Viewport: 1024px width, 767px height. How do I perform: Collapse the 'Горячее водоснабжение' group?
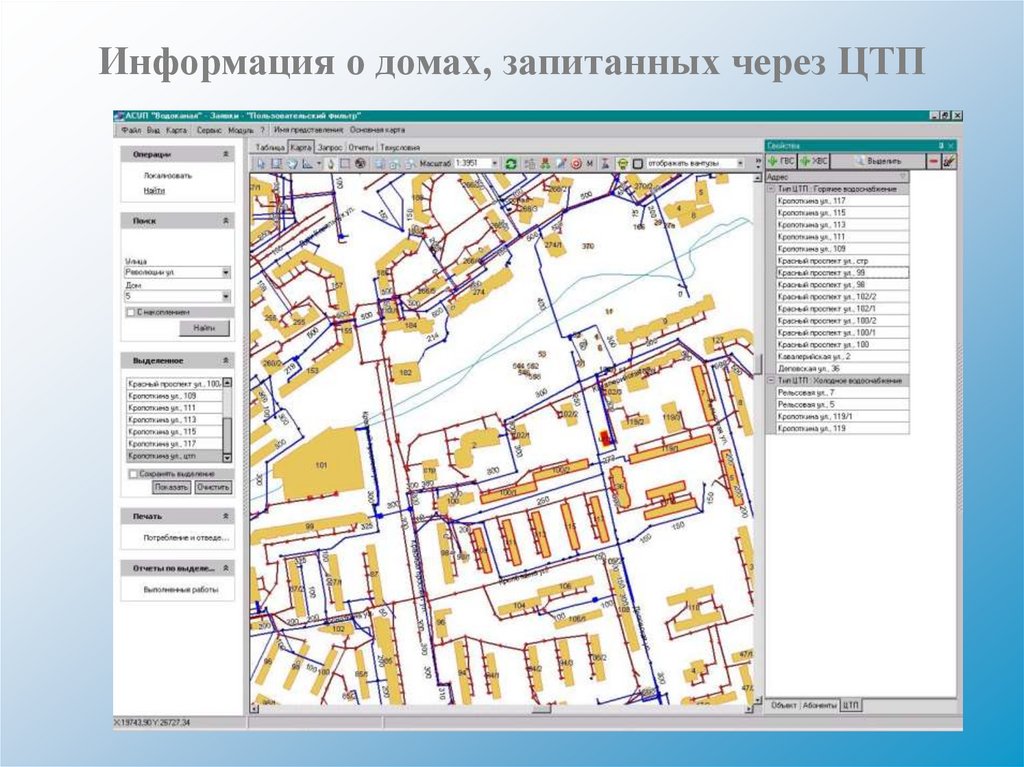point(771,189)
